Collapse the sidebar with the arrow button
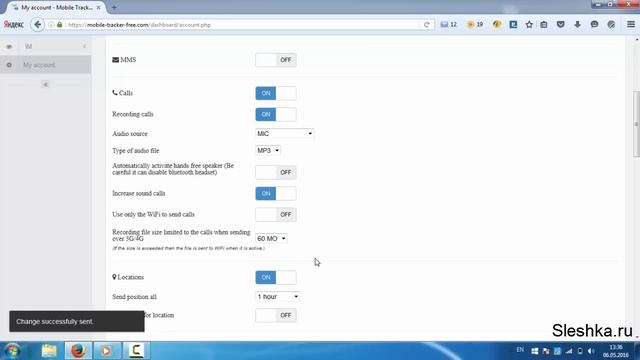 (45, 84)
